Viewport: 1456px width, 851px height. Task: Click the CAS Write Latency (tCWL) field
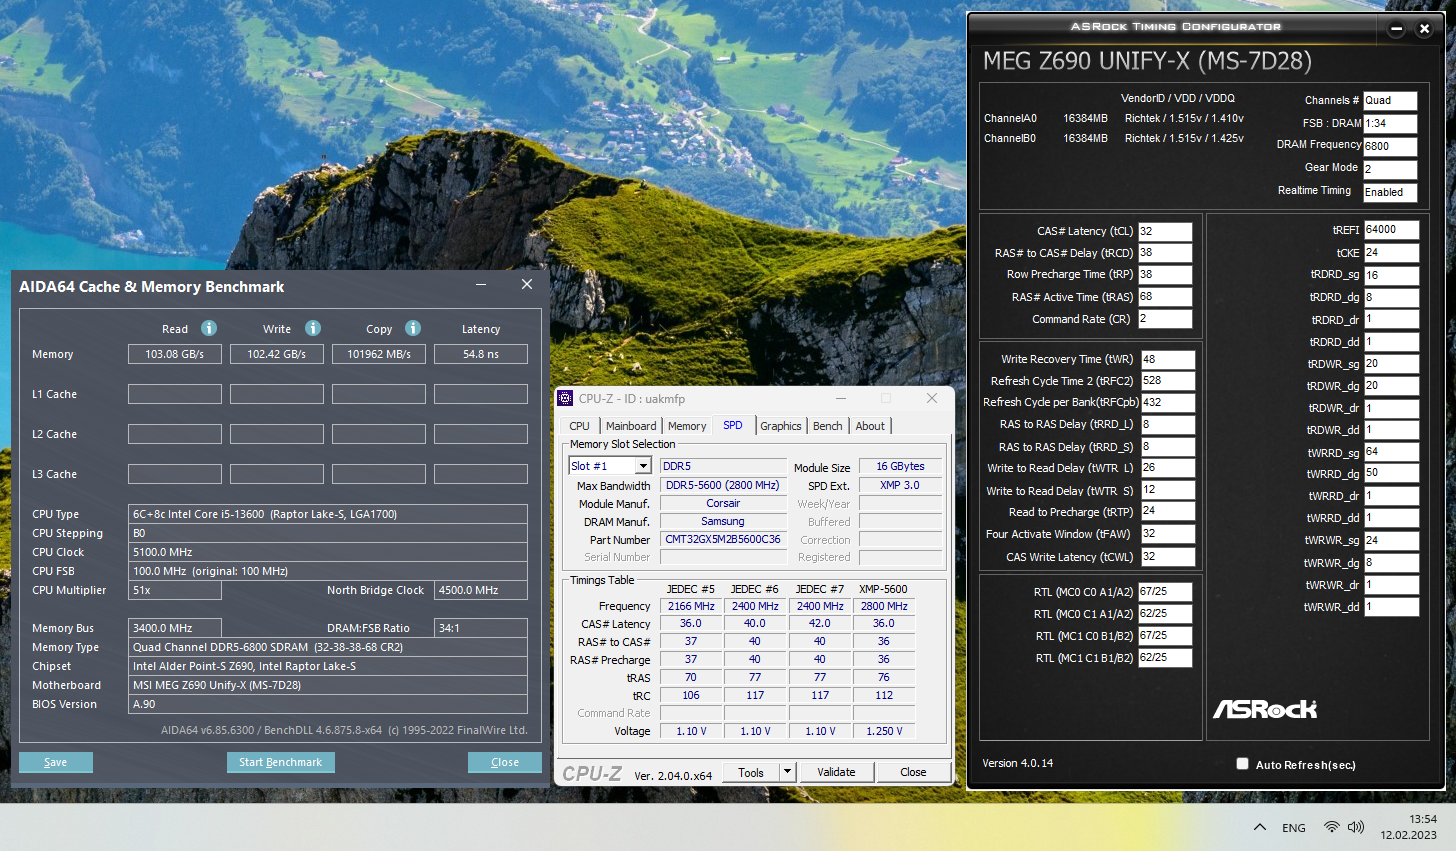1168,557
